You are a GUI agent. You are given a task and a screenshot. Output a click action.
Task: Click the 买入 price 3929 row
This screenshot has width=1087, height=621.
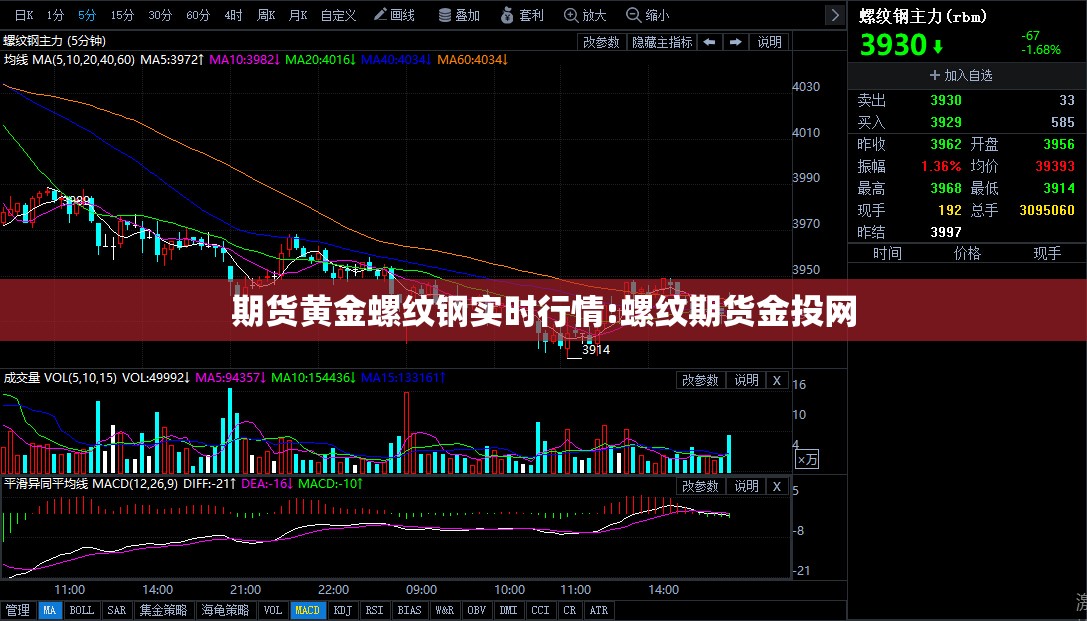966,123
